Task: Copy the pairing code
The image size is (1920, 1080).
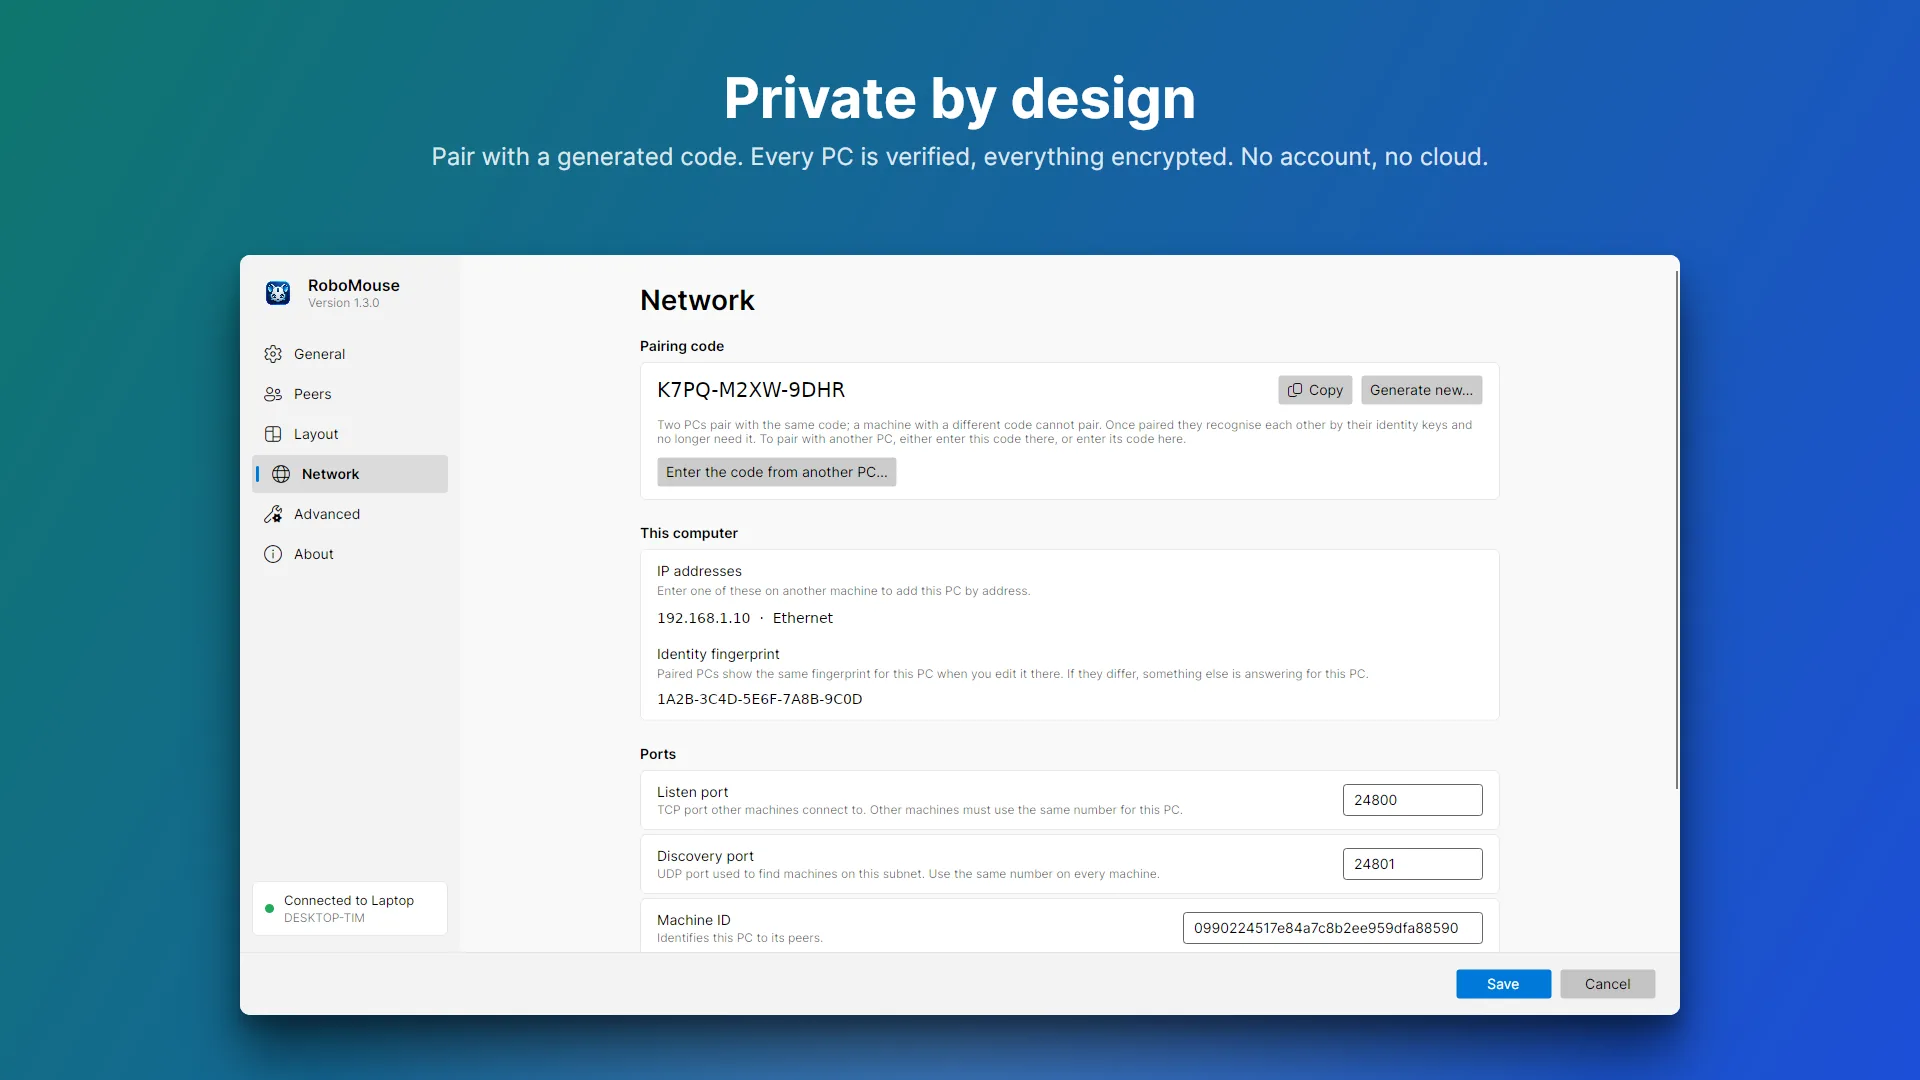Action: click(1315, 390)
